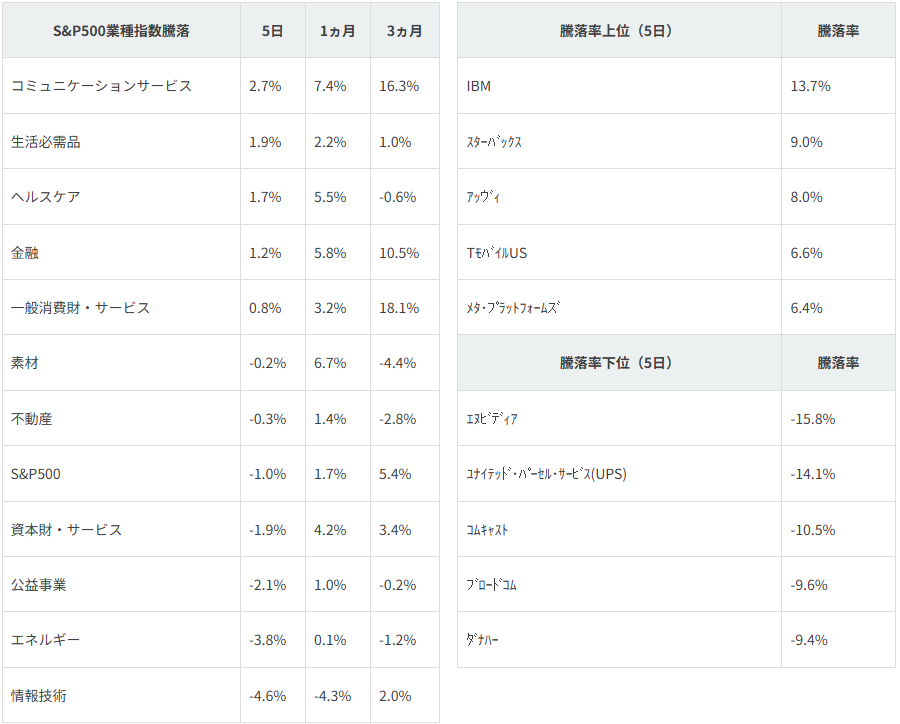Select the ヘルスケア sector cell
The image size is (900, 724).
pyautogui.click(x=46, y=197)
